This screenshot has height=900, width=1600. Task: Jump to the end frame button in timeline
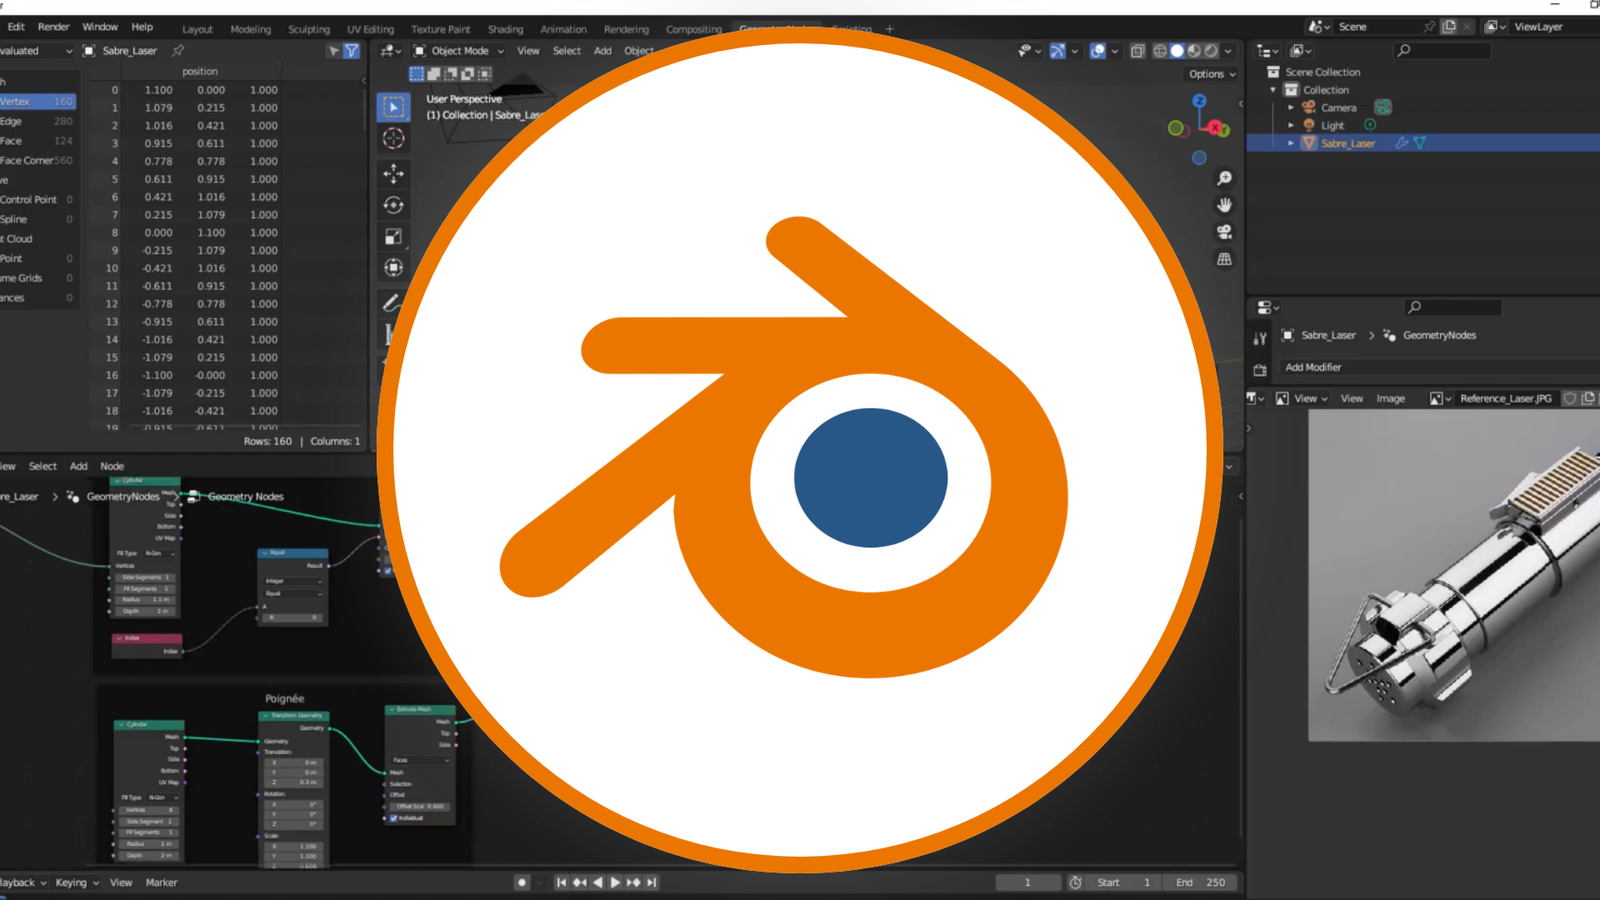(x=652, y=883)
